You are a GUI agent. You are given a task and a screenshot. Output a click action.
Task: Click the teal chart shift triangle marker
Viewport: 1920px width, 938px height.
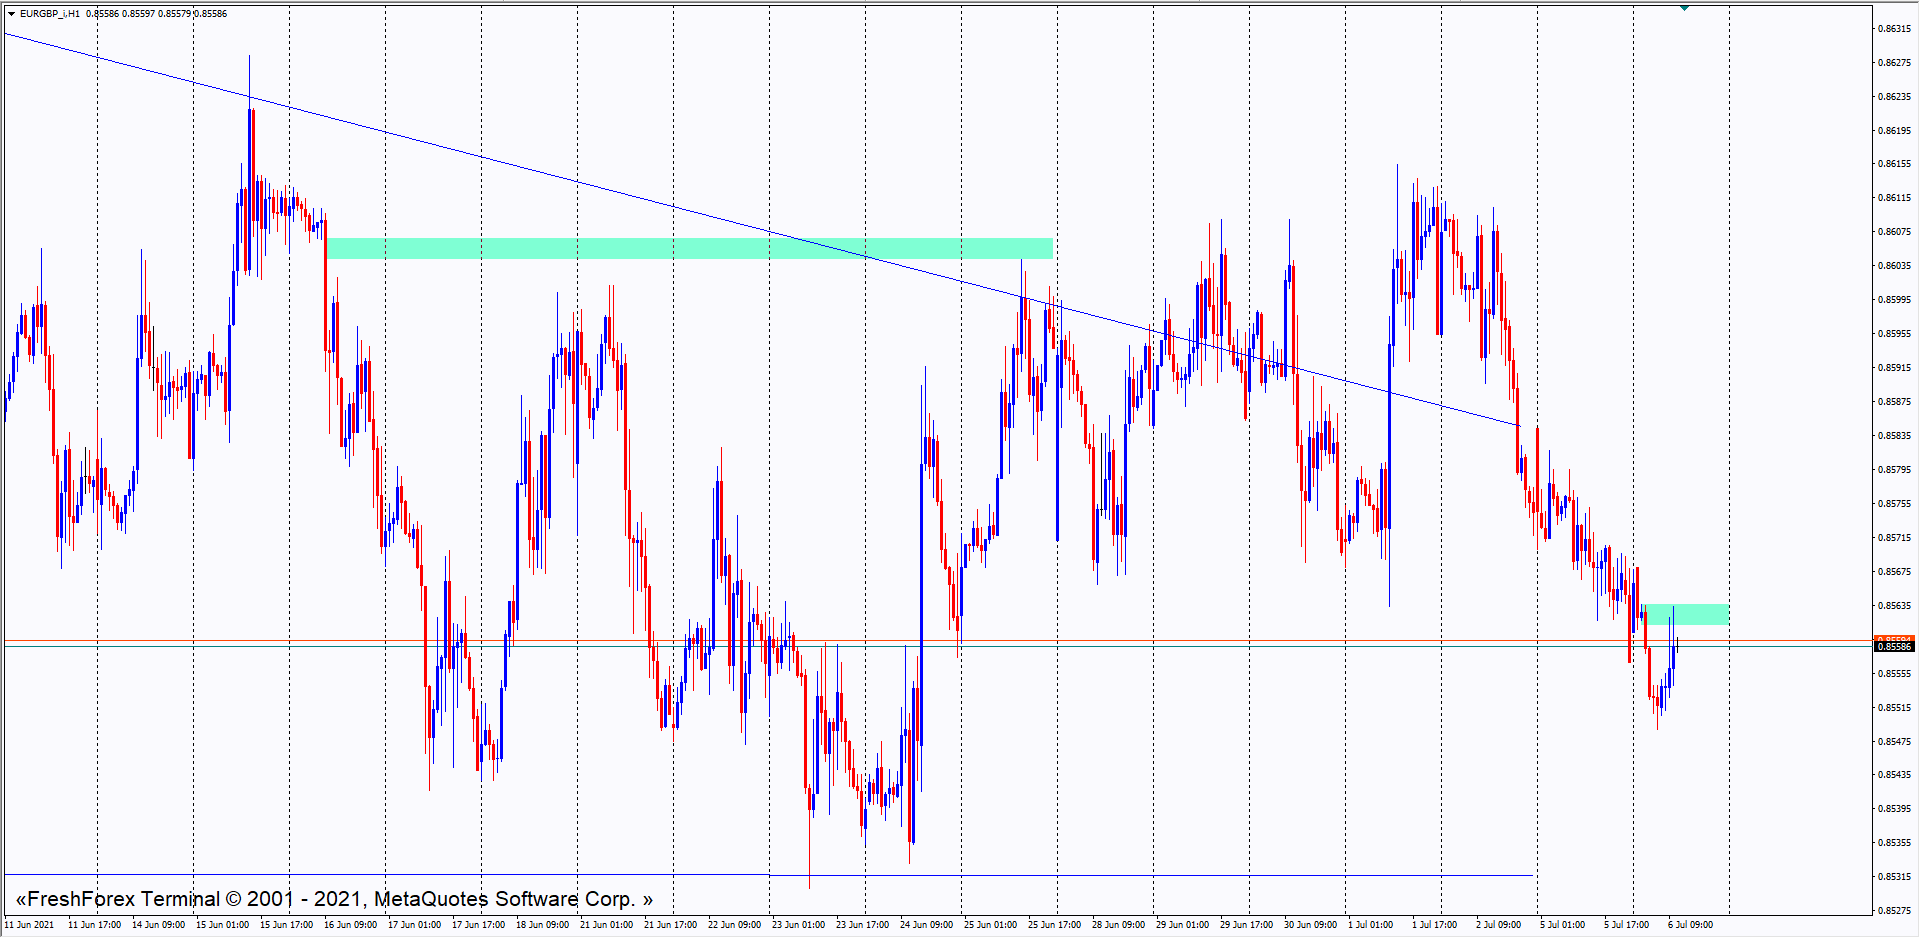click(1684, 8)
